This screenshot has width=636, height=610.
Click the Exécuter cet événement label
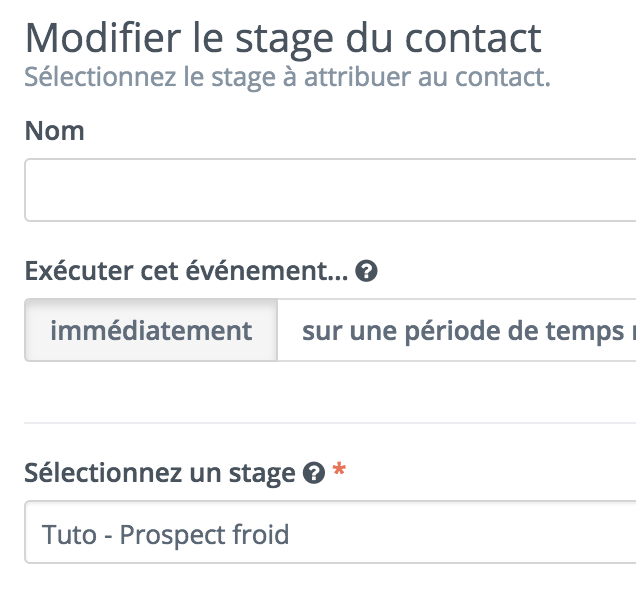[x=187, y=271]
